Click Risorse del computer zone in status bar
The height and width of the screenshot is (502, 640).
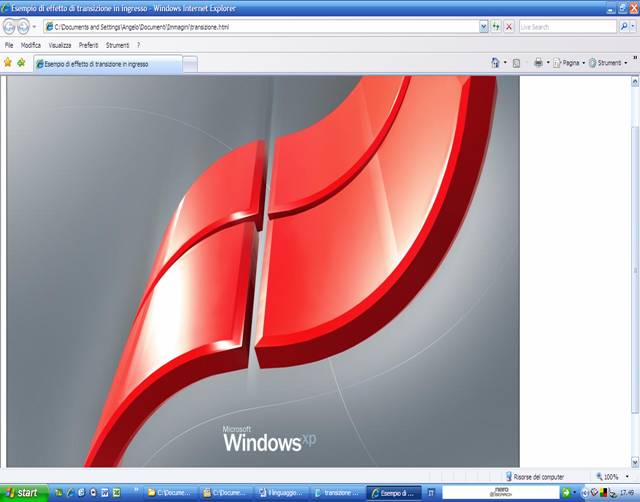(535, 477)
